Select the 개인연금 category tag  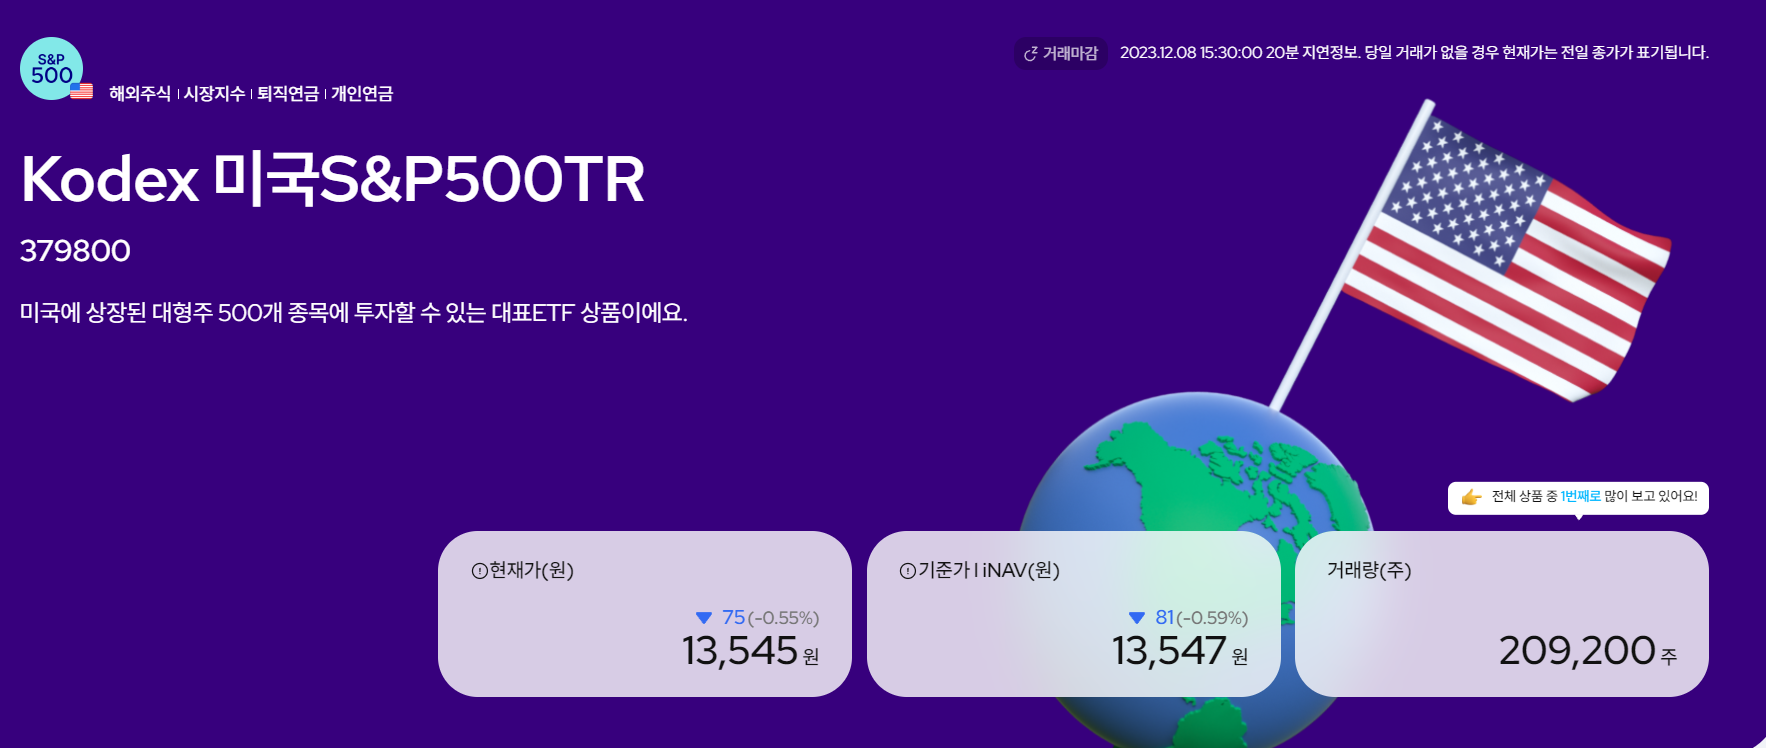(362, 93)
